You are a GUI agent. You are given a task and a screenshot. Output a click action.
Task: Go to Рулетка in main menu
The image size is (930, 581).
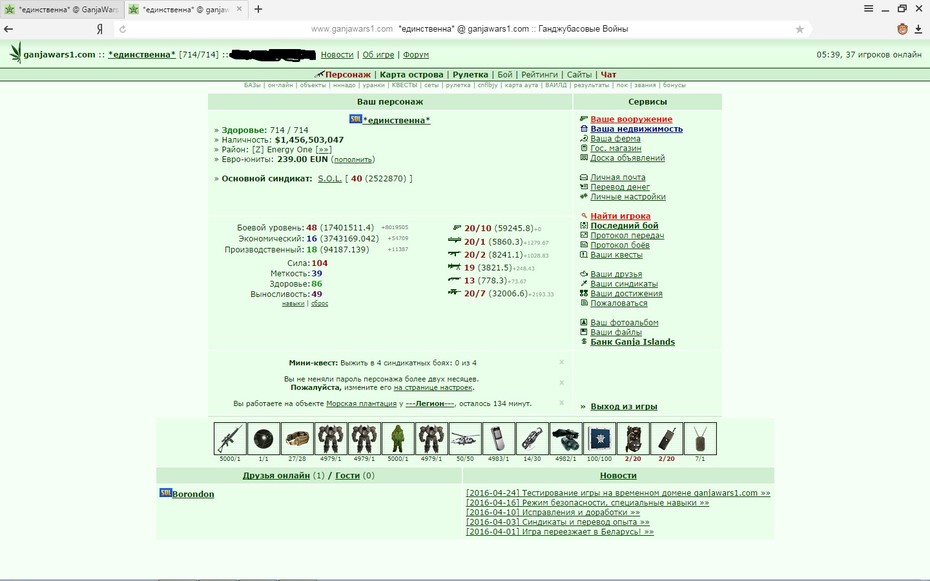click(x=470, y=75)
